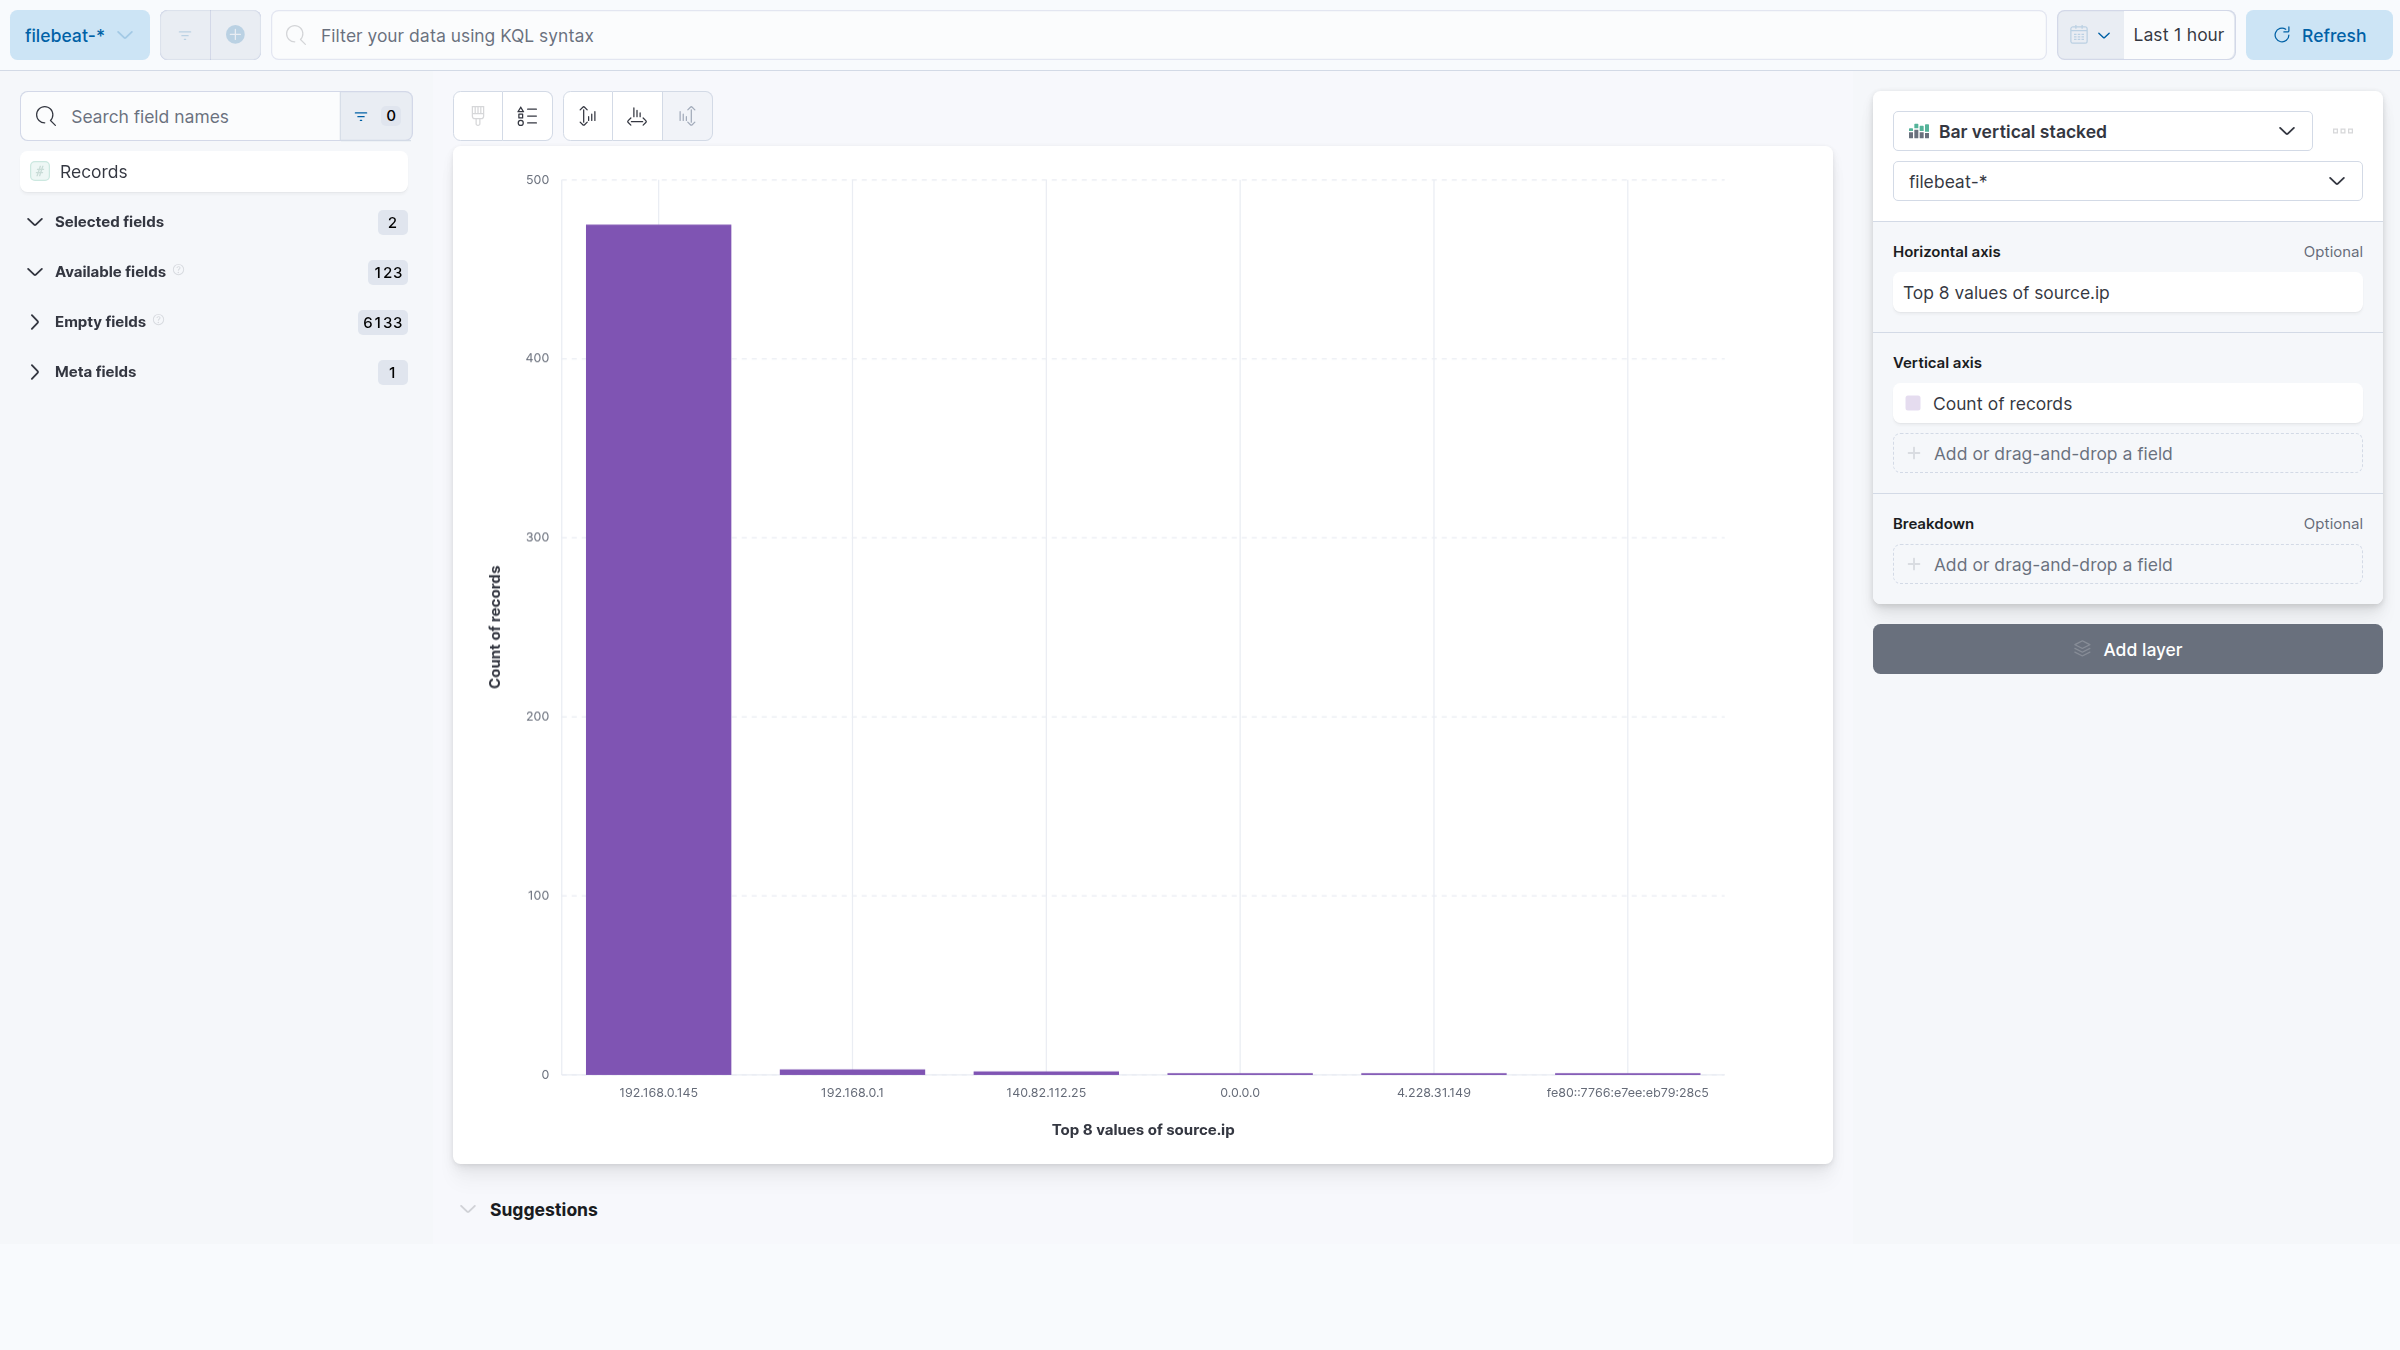Edit the Count of records dimension
The width and height of the screenshot is (2400, 1350).
[x=2127, y=403]
